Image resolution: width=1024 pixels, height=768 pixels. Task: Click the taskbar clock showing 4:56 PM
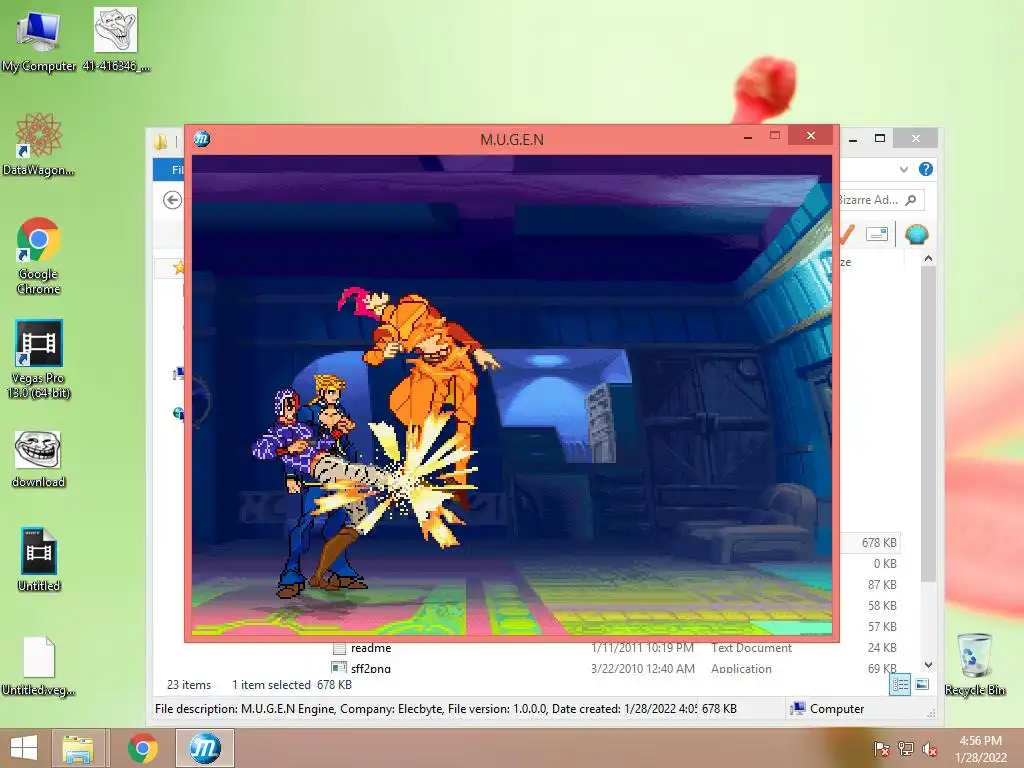click(980, 749)
